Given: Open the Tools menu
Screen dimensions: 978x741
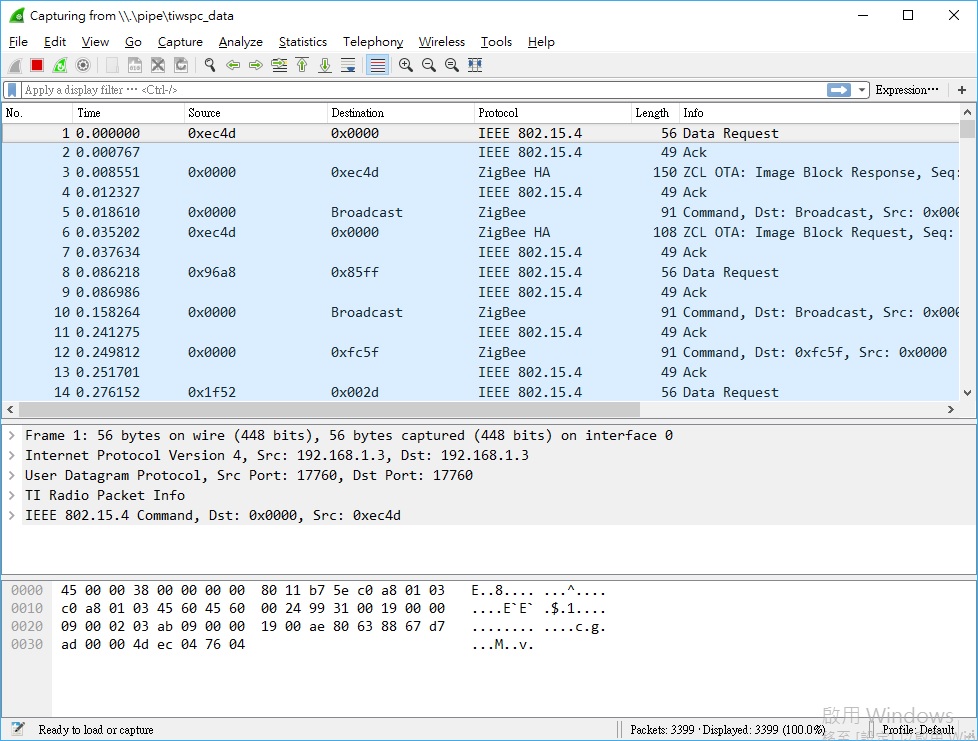Looking at the screenshot, I should pyautogui.click(x=496, y=42).
